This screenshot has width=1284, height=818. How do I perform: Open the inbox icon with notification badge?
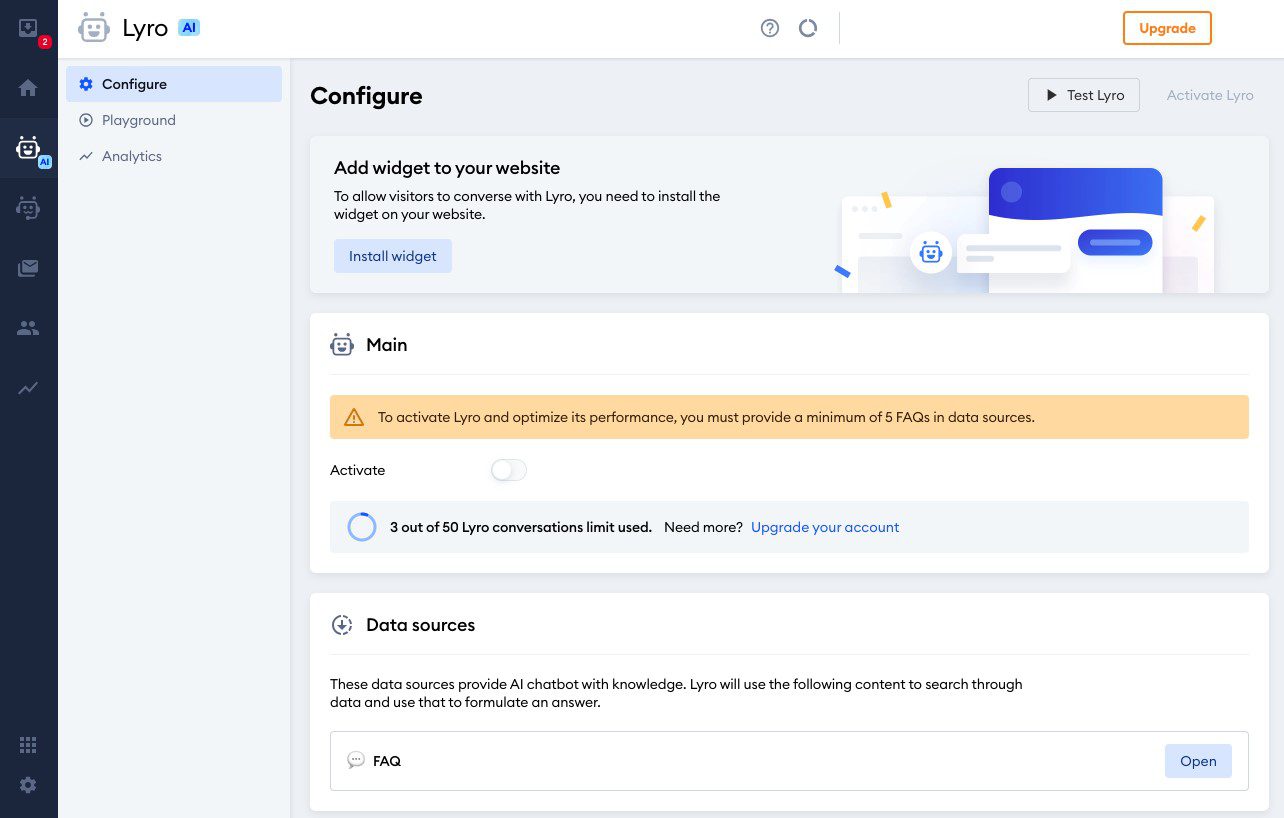click(x=28, y=28)
